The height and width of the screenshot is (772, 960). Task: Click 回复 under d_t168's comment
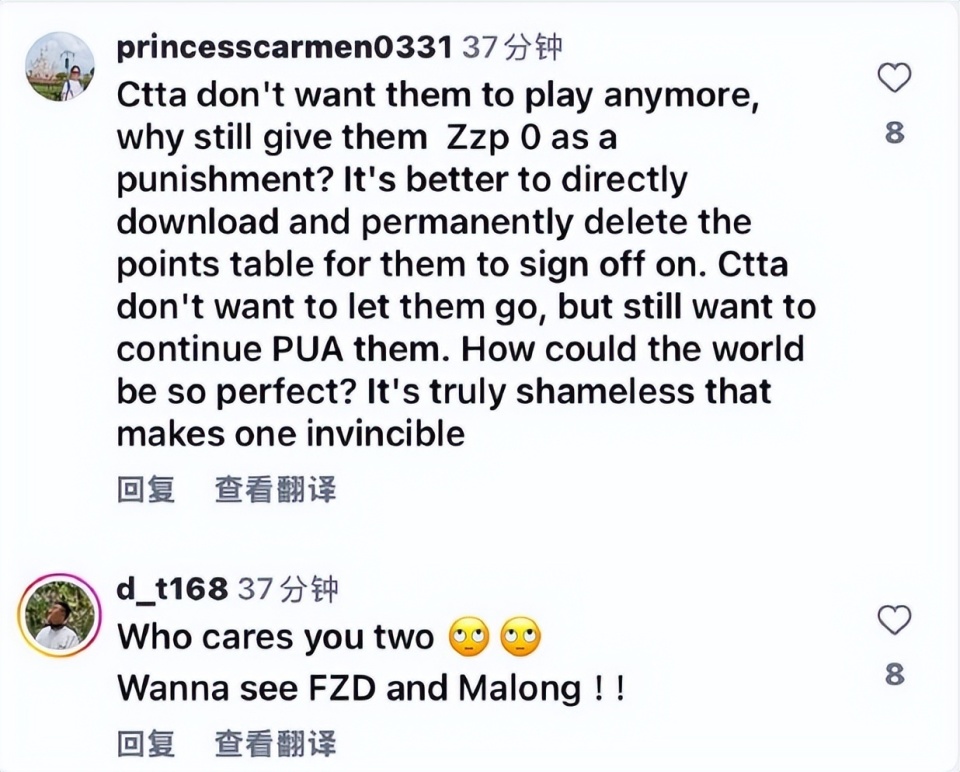point(146,743)
